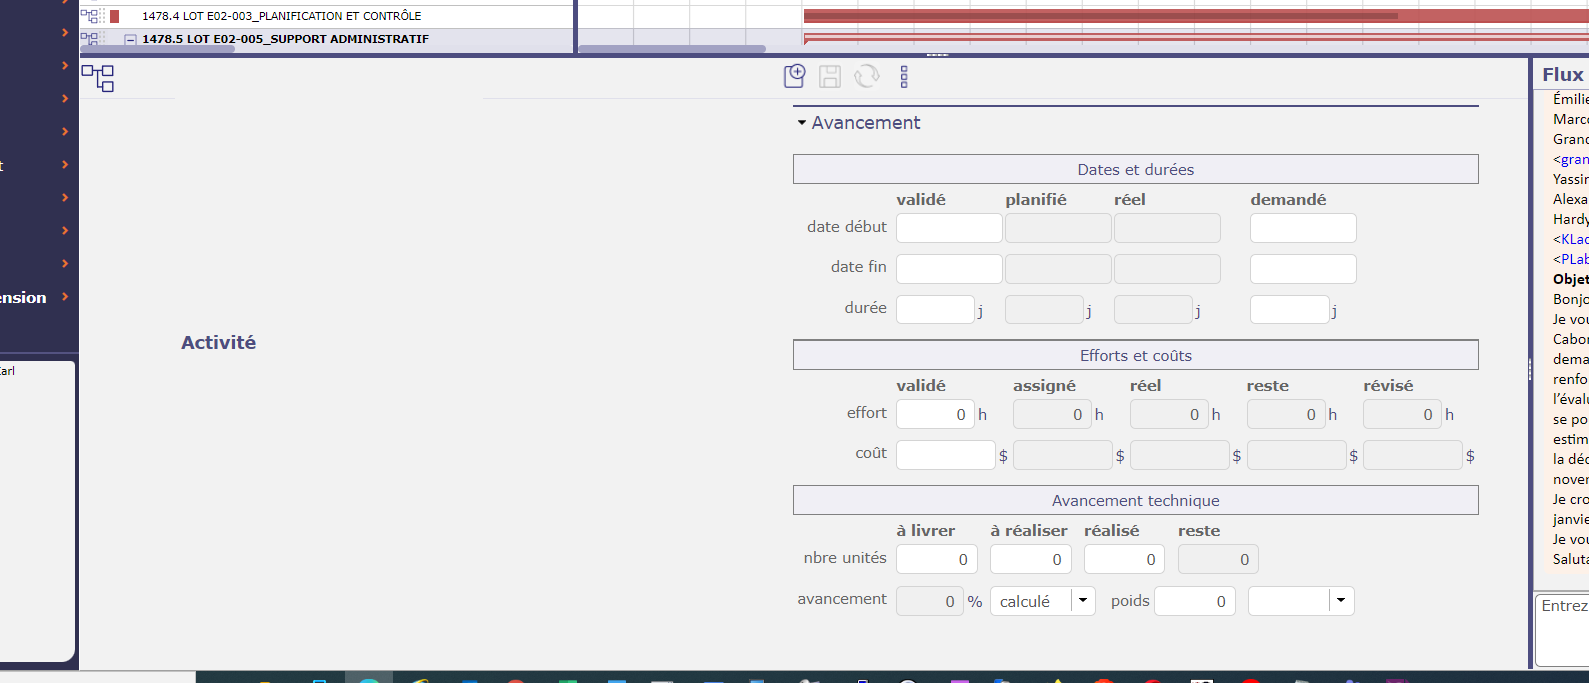Click the save floppy disk icon
The height and width of the screenshot is (683, 1589).
click(830, 76)
